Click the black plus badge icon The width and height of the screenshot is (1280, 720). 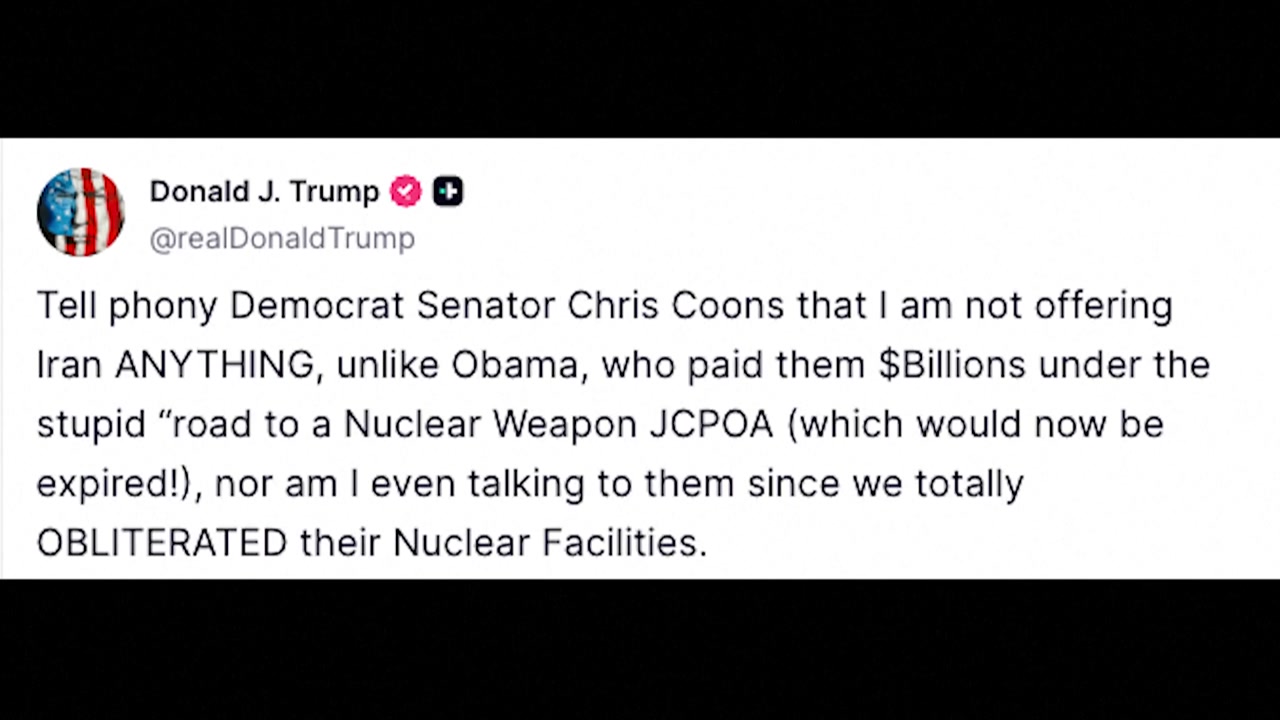pyautogui.click(x=447, y=191)
